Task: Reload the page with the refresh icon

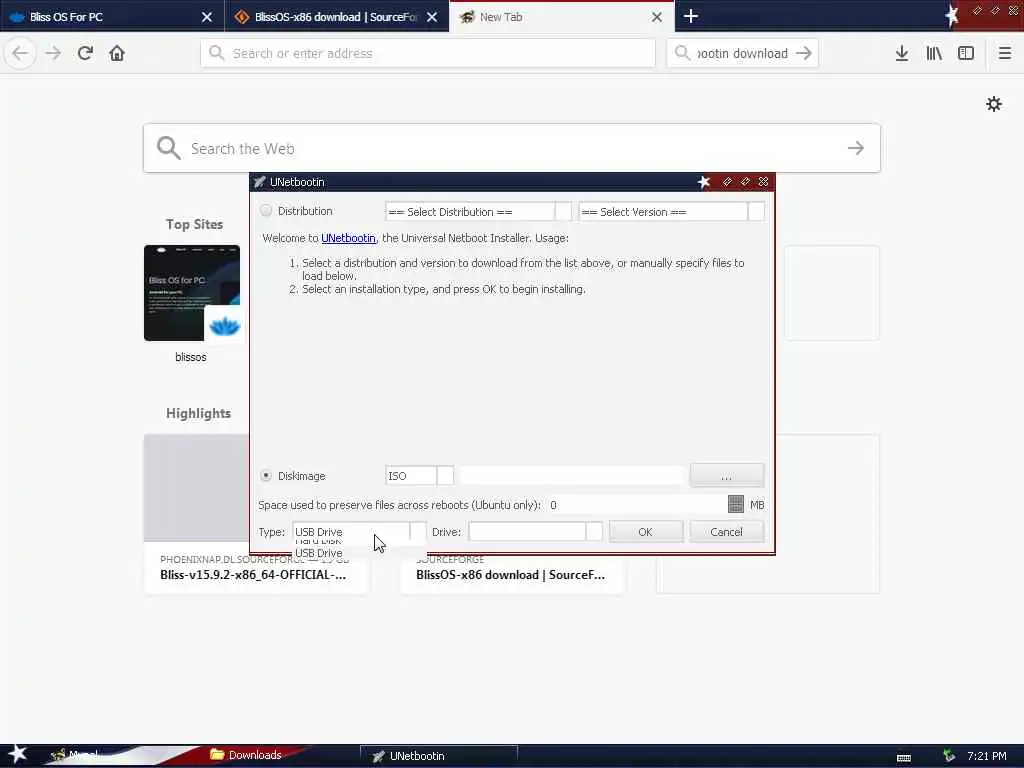Action: (x=85, y=53)
